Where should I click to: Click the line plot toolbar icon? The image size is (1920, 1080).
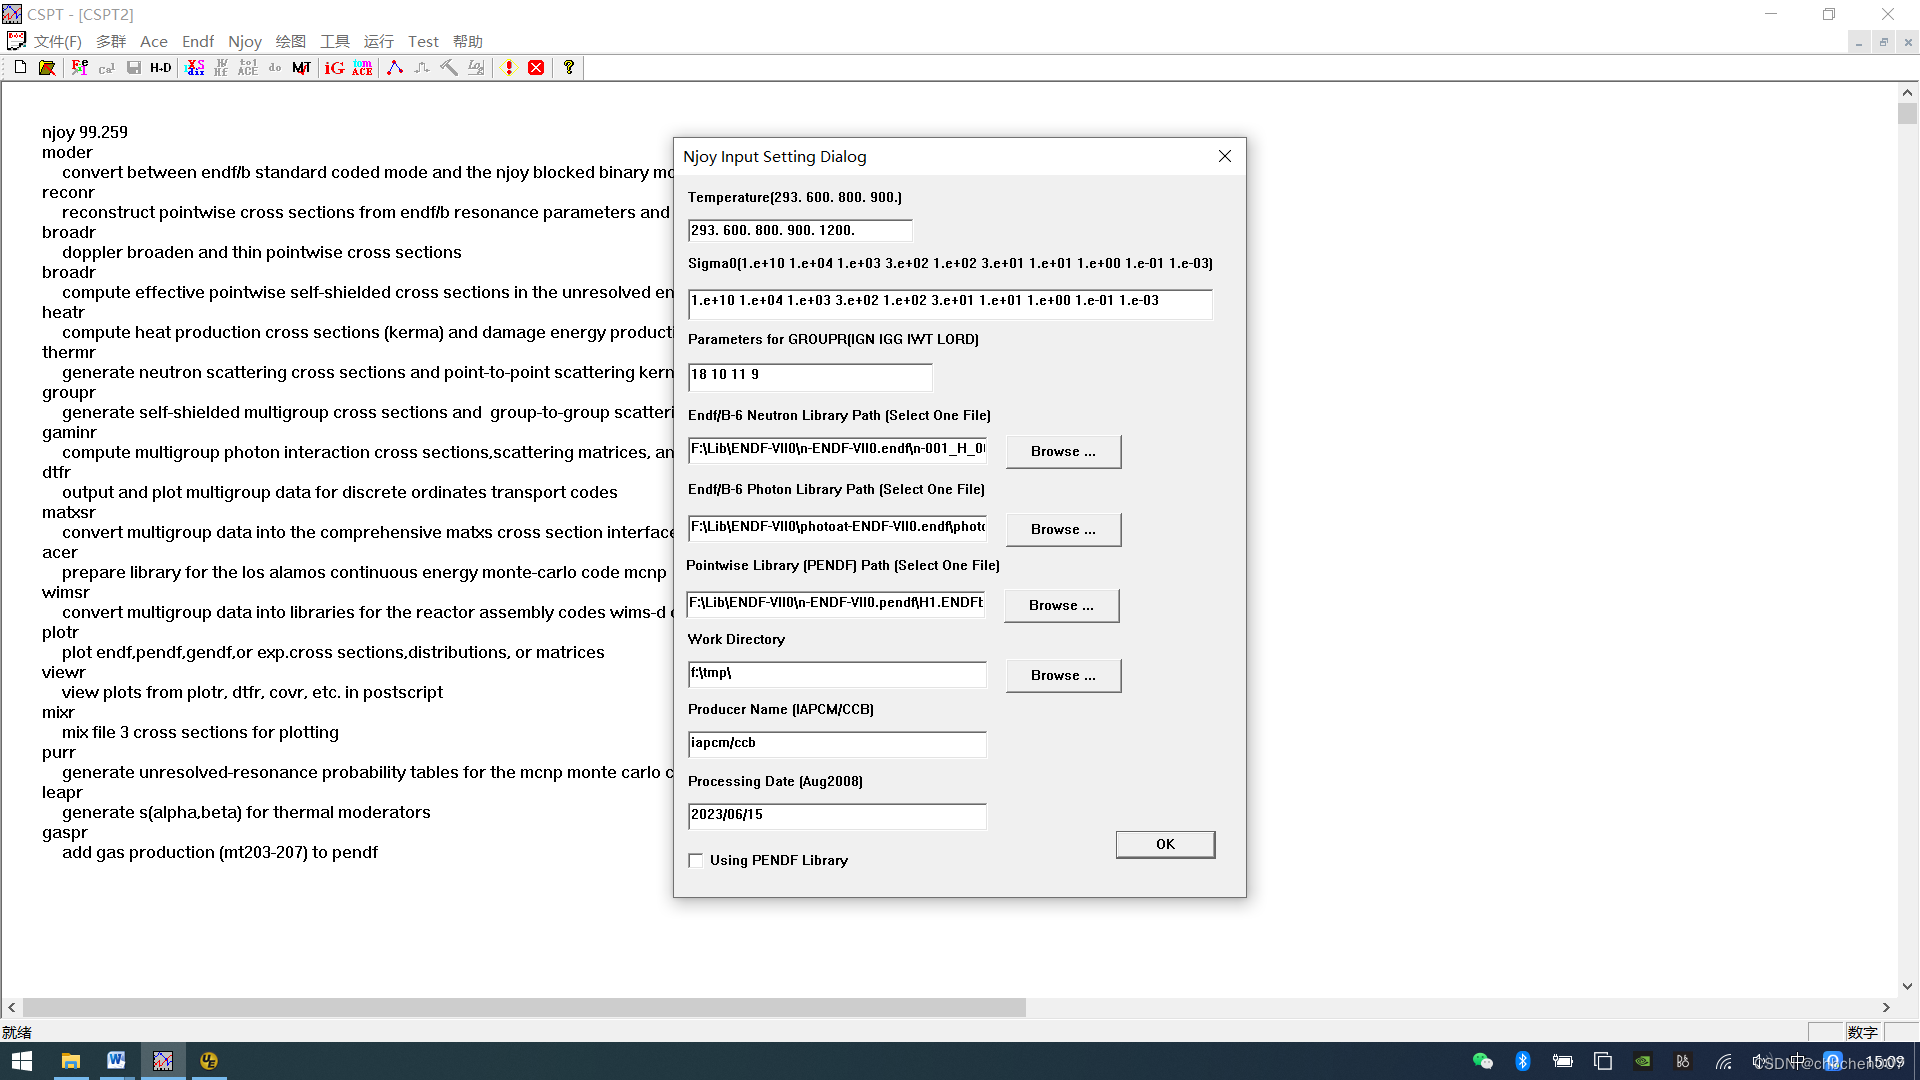click(395, 67)
